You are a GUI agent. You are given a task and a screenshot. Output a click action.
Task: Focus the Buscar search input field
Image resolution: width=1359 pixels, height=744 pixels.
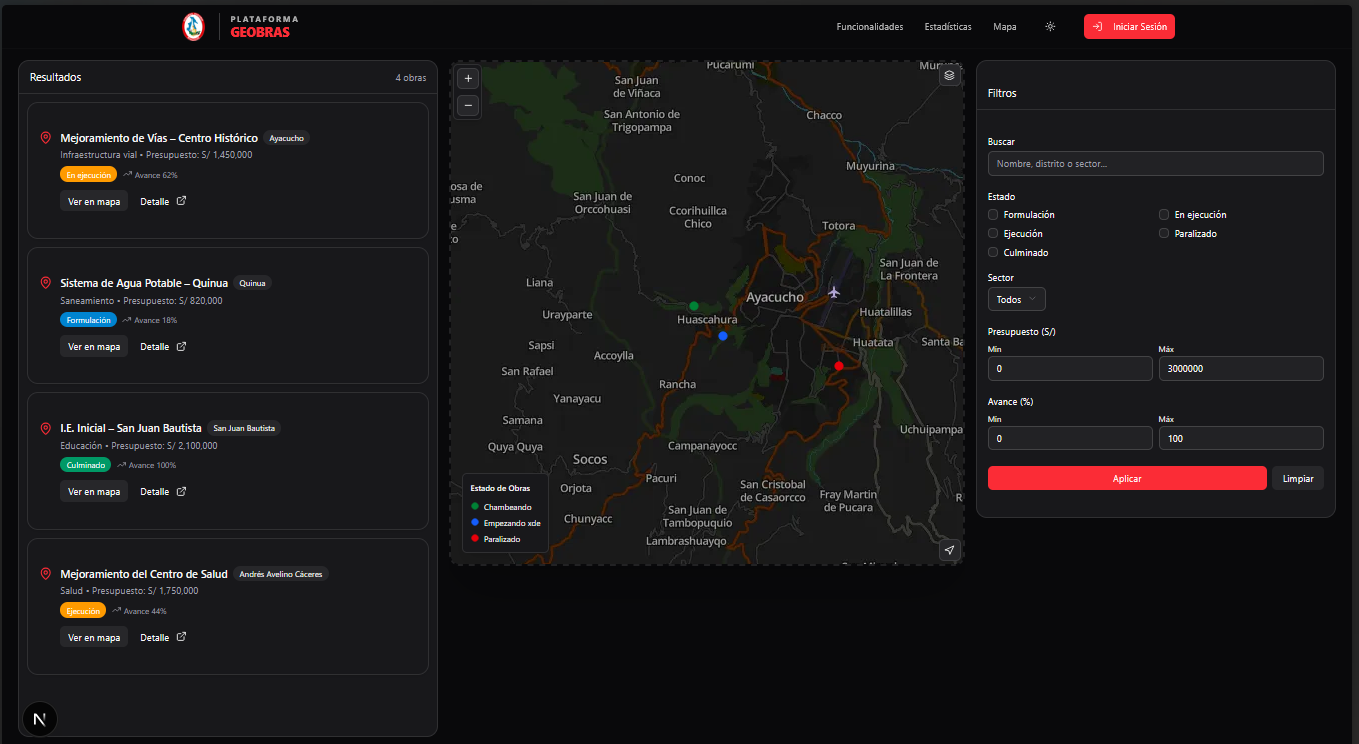1155,164
